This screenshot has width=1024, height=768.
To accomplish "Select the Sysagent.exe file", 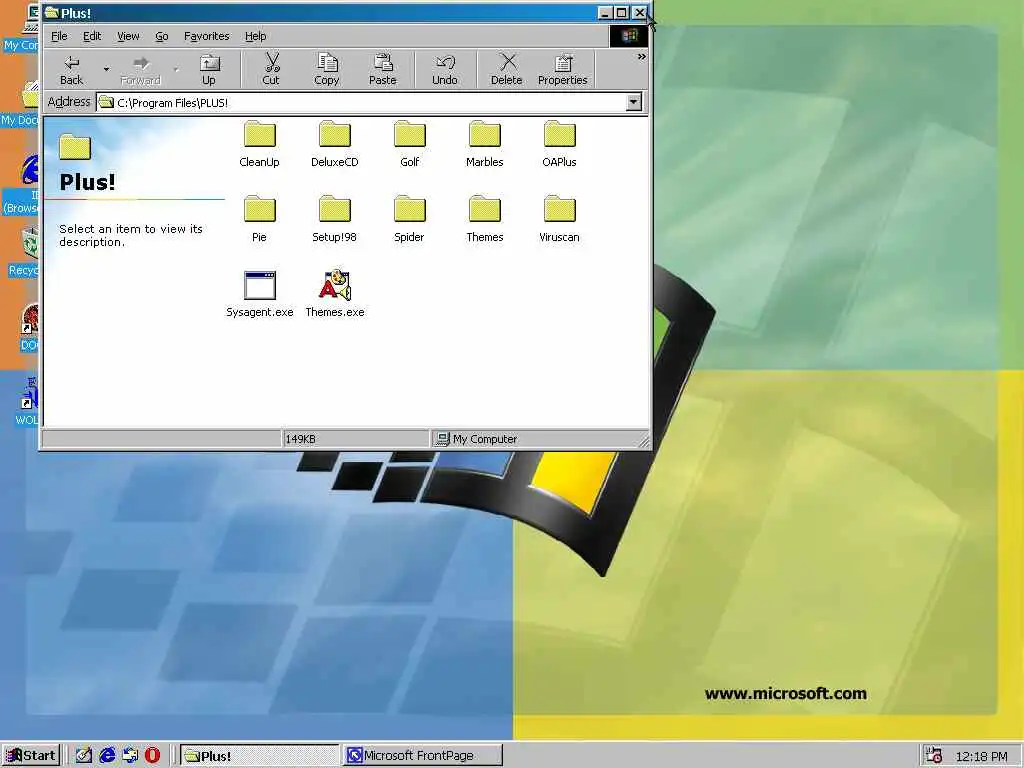I will pos(259,295).
